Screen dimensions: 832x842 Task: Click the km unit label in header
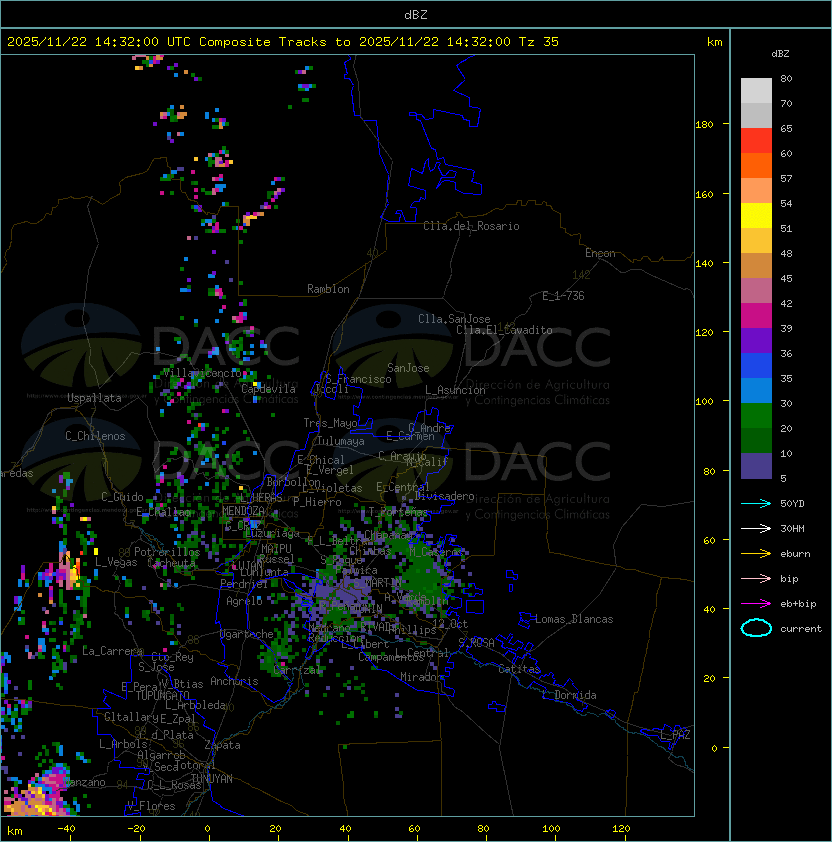coord(714,42)
